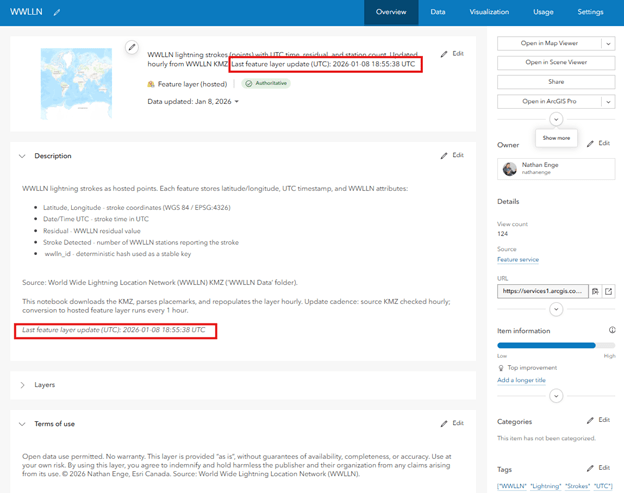Expand Open in ArcGIS Pro dropdown arrow
The image size is (624, 493).
[x=608, y=101]
